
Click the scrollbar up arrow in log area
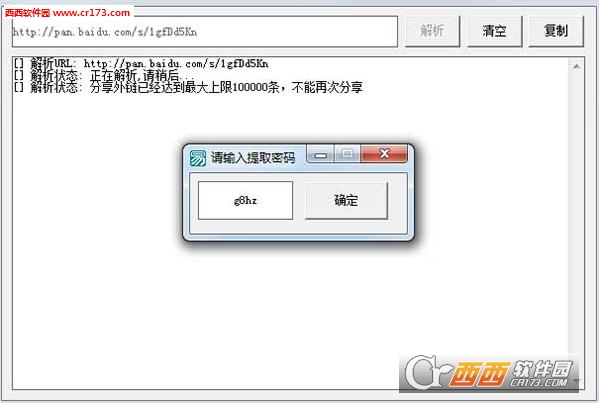click(576, 67)
